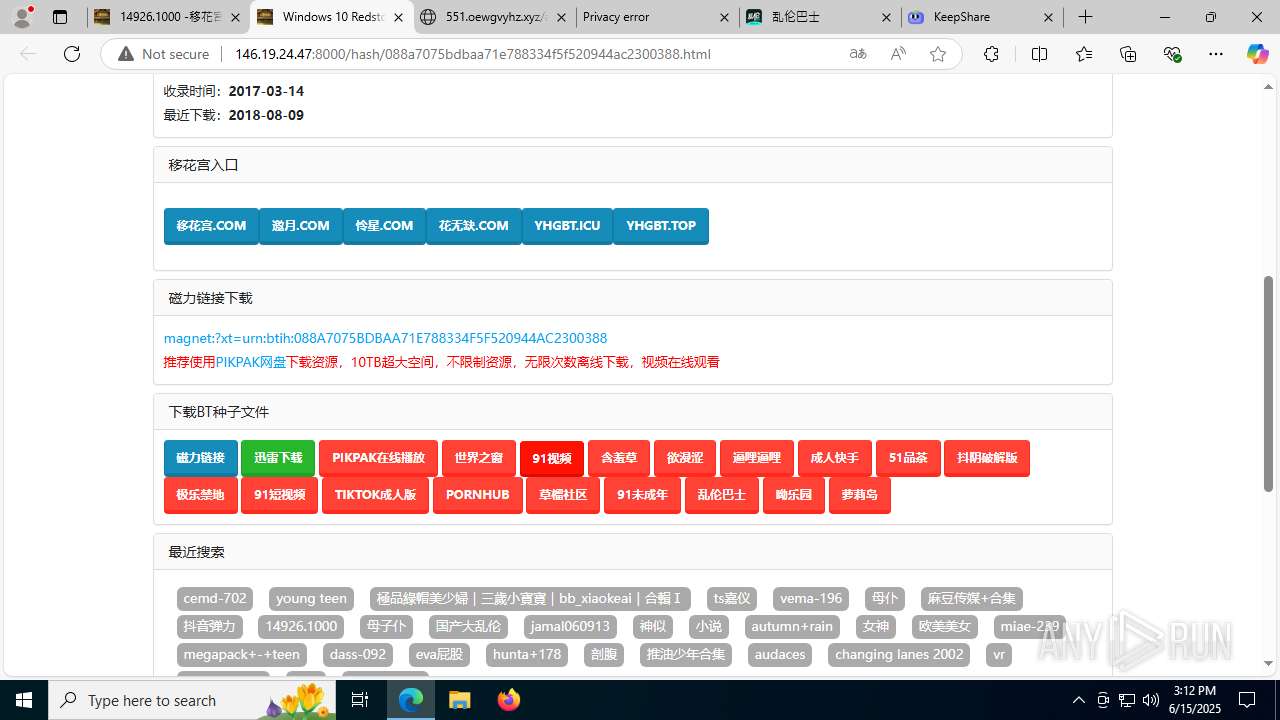Launch the Copilot sidebar icon
The width and height of the screenshot is (1280, 720).
pos(1257,54)
